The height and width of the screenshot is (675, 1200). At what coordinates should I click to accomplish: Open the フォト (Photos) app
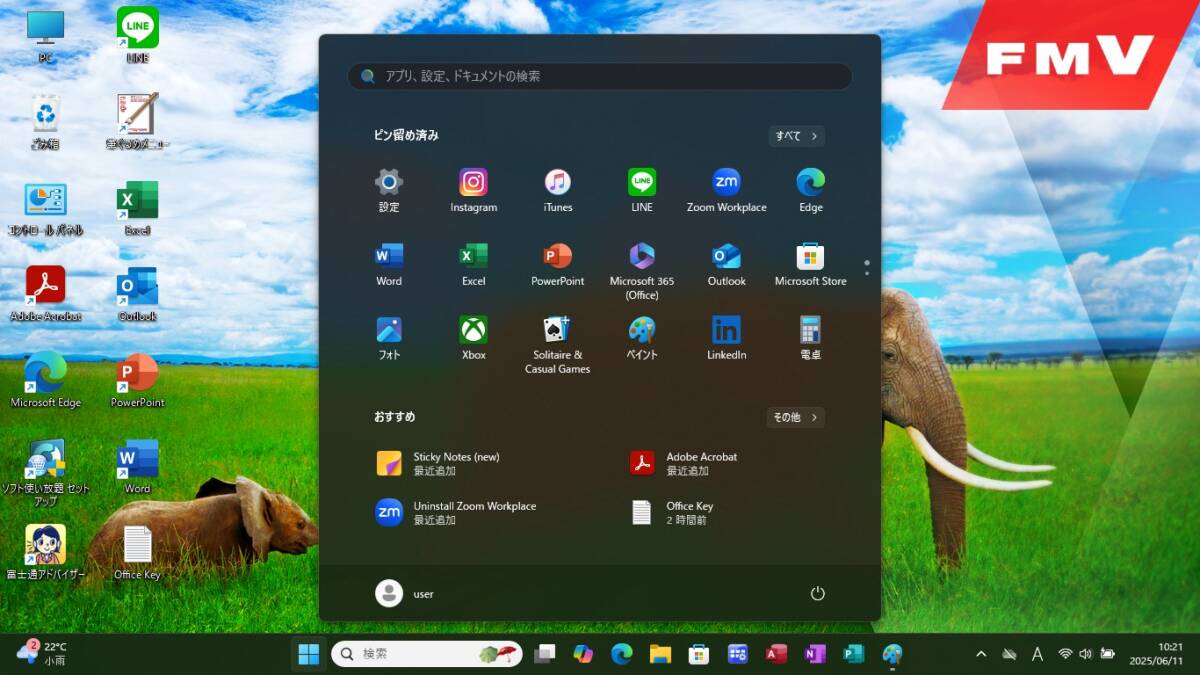coord(389,338)
